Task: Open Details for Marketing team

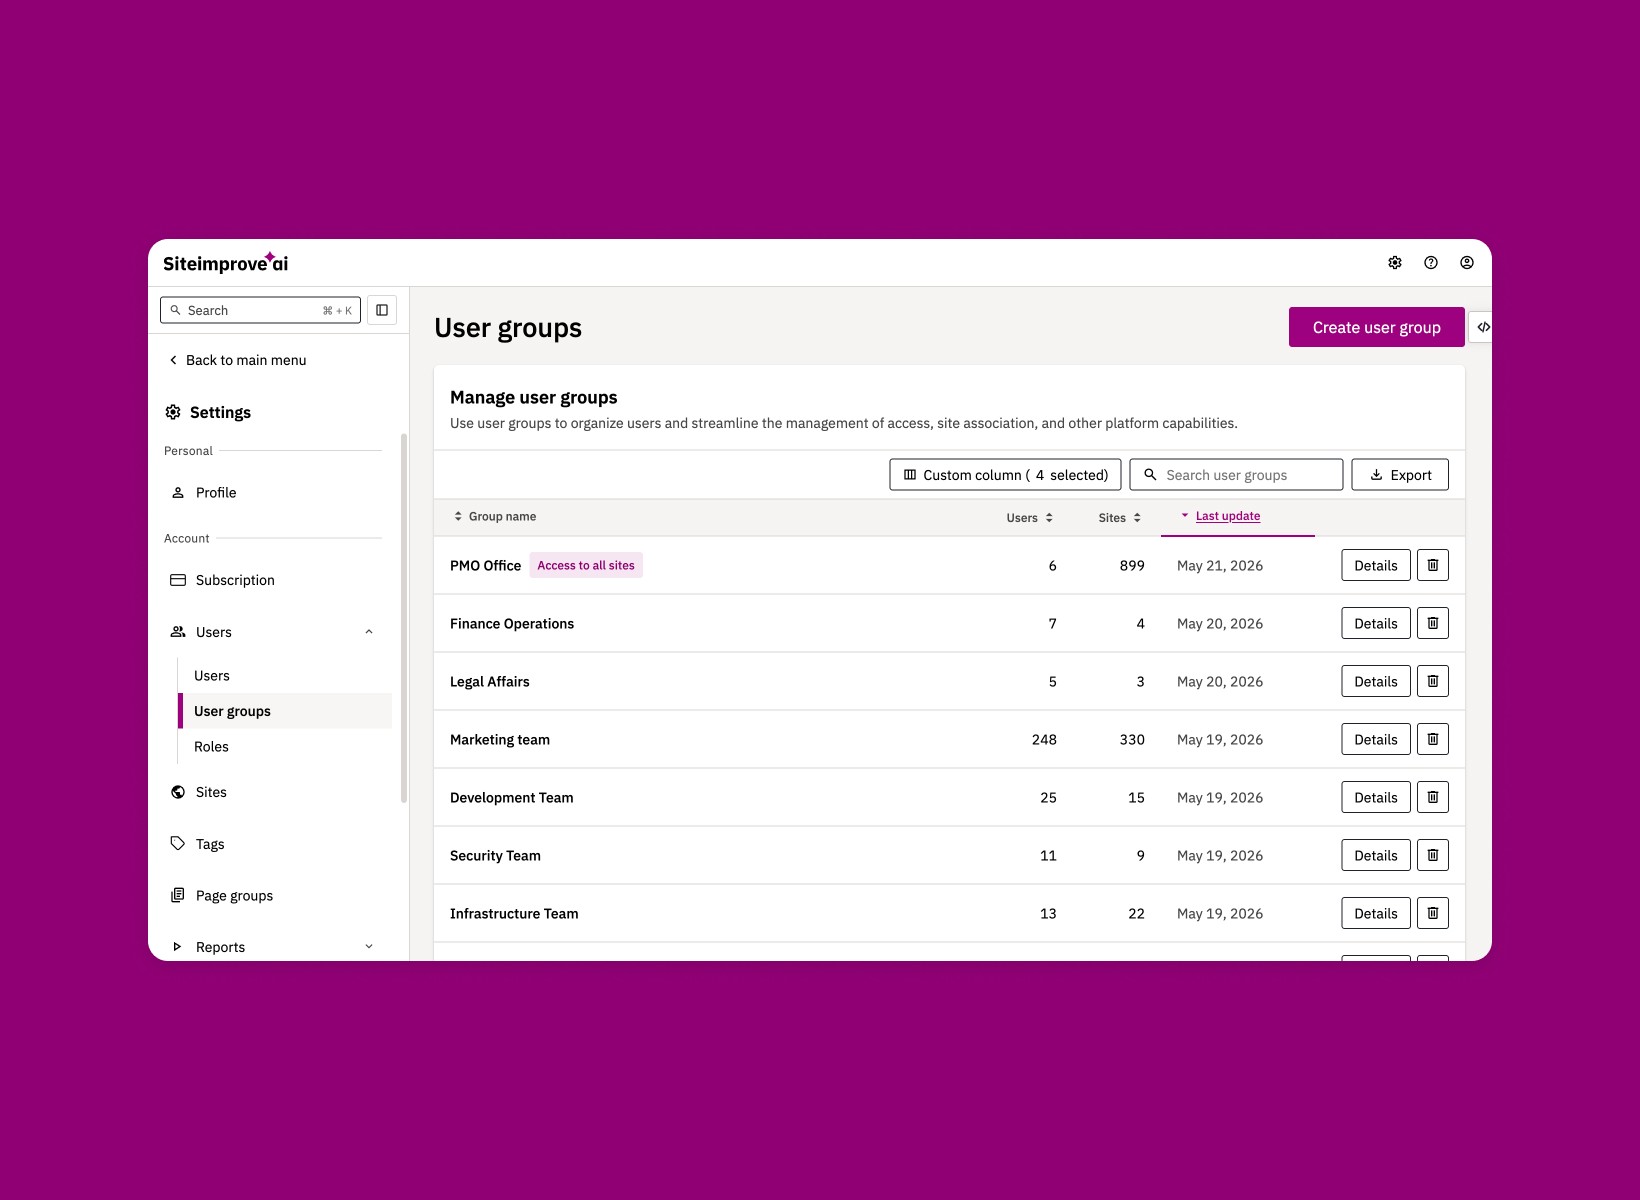Action: [x=1376, y=739]
